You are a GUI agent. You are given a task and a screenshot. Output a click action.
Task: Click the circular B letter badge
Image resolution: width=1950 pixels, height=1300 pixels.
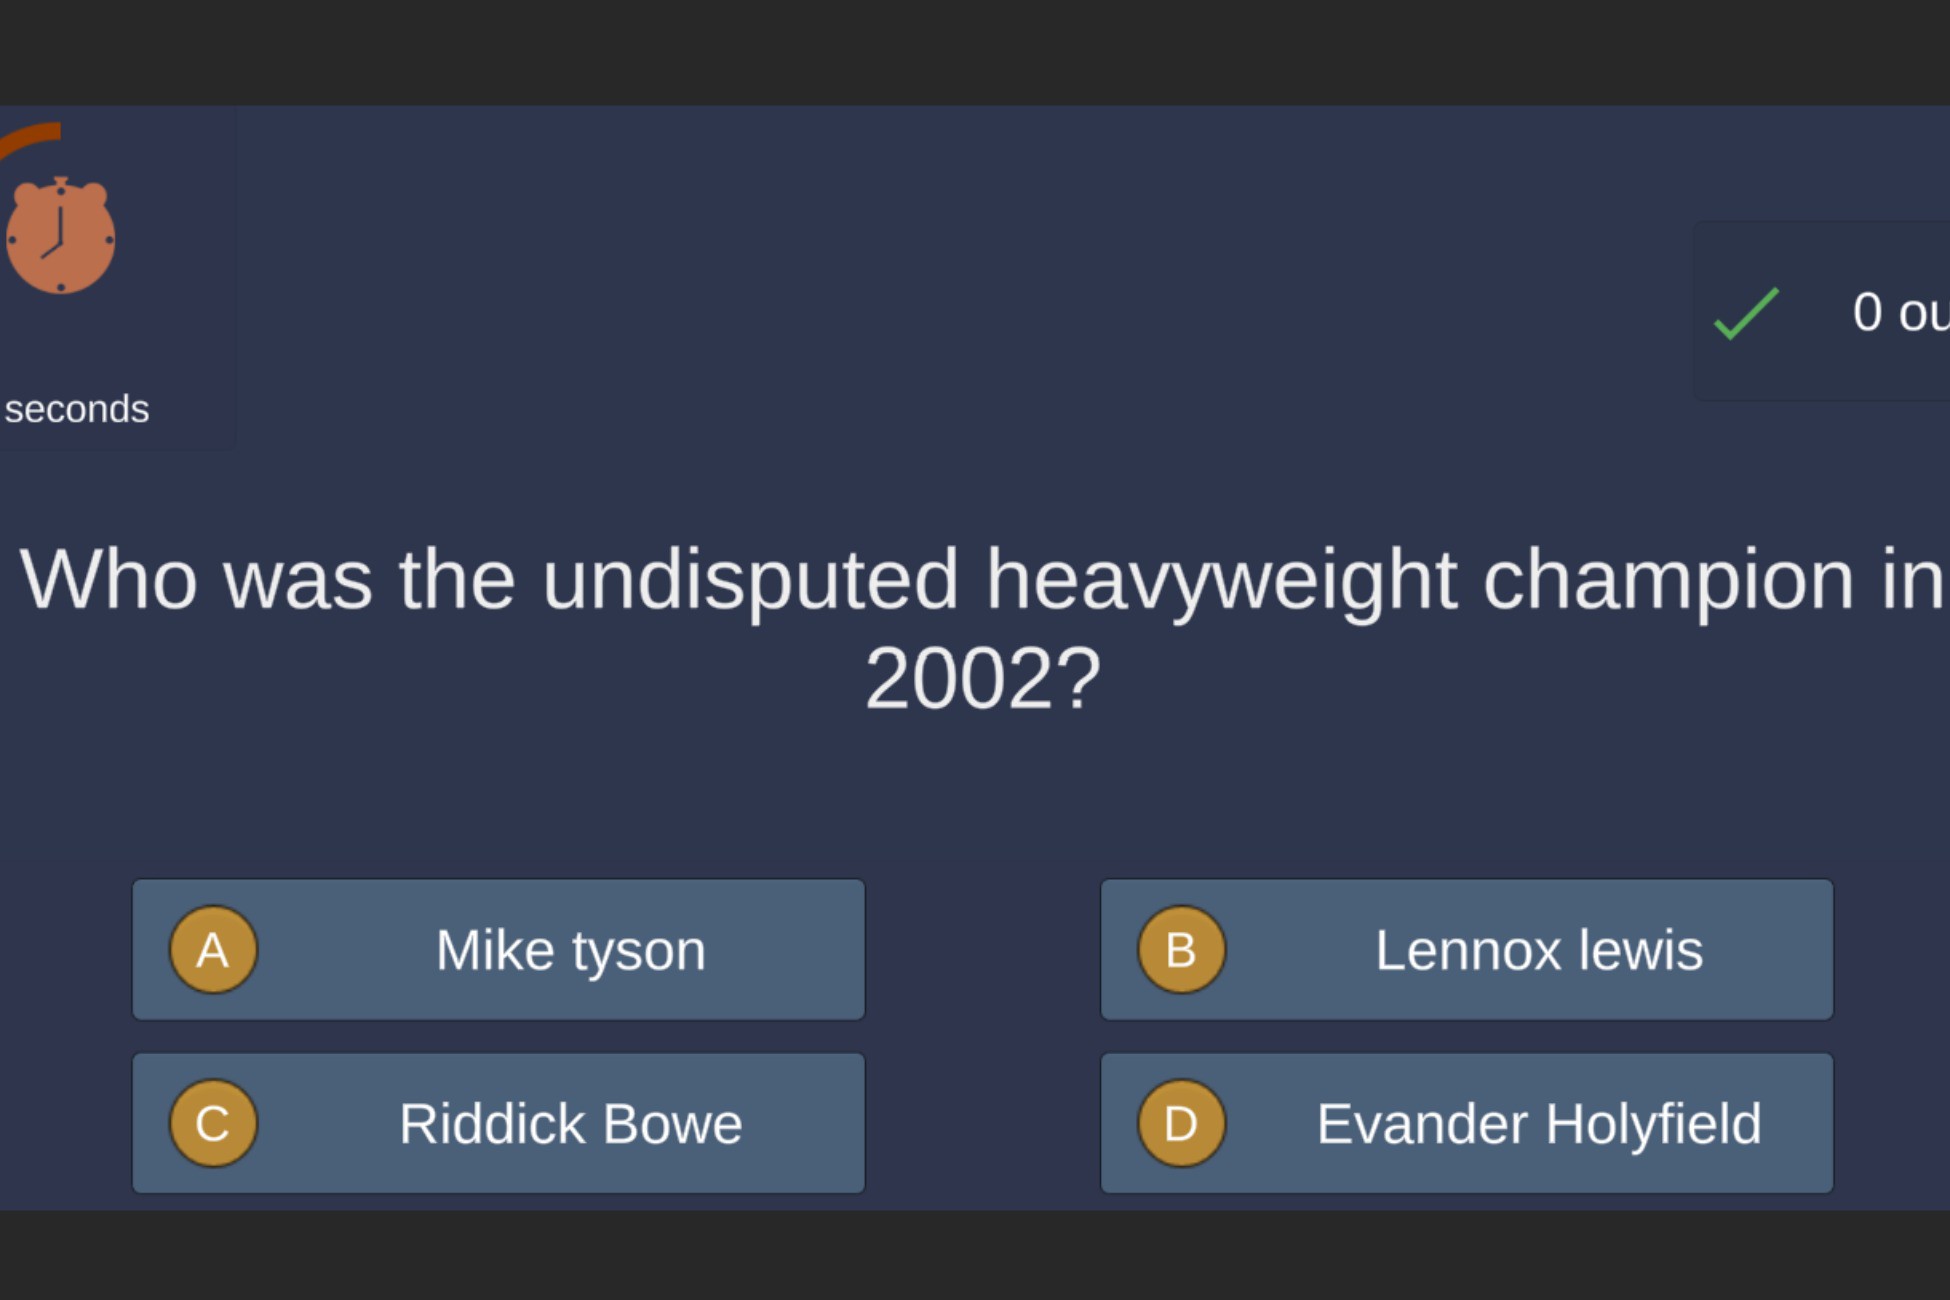coord(1181,949)
